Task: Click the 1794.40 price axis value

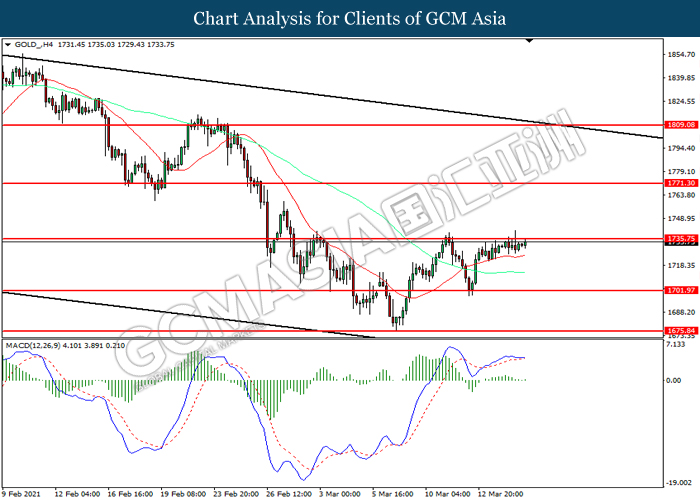Action: (681, 148)
